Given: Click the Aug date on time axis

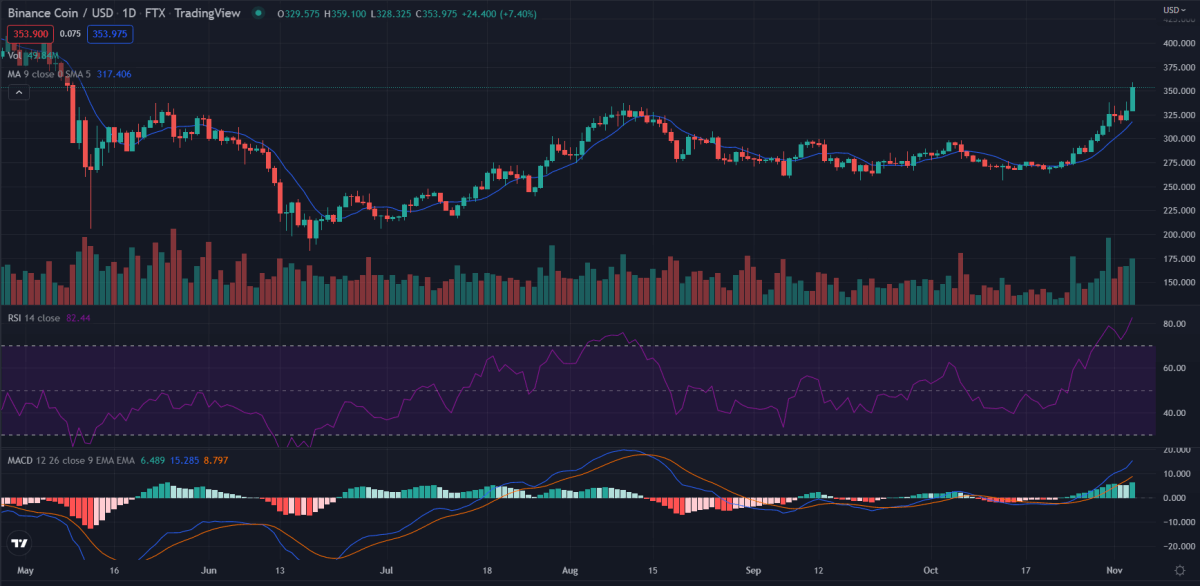Looking at the screenshot, I should click(x=570, y=569).
